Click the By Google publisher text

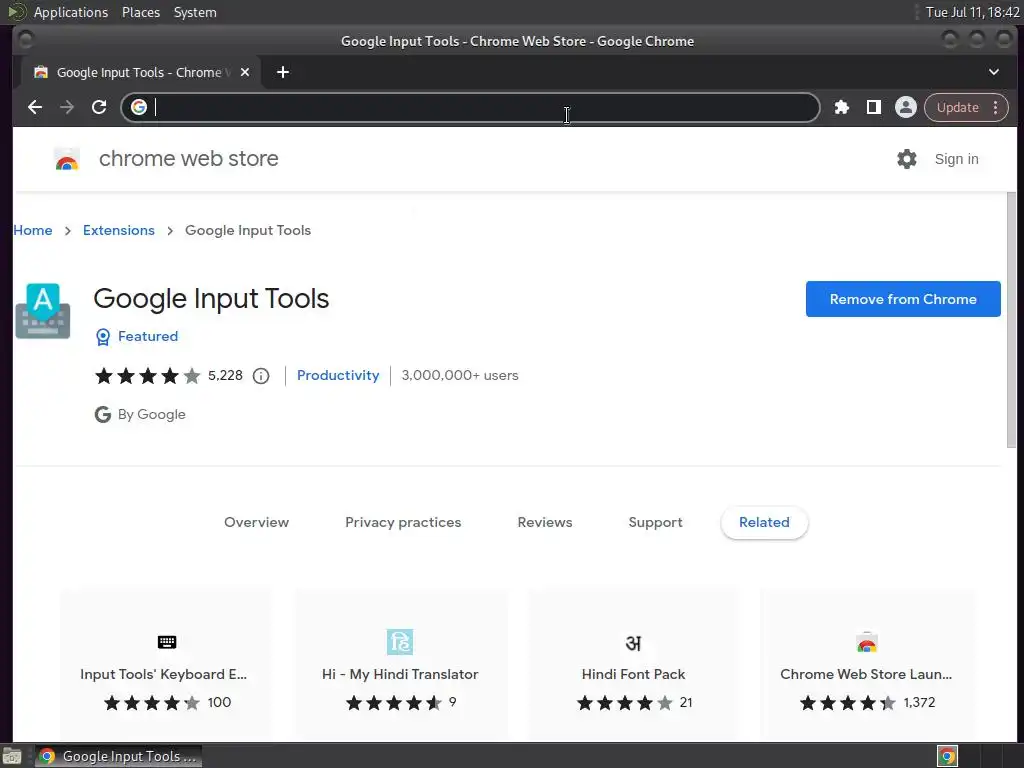pos(152,414)
